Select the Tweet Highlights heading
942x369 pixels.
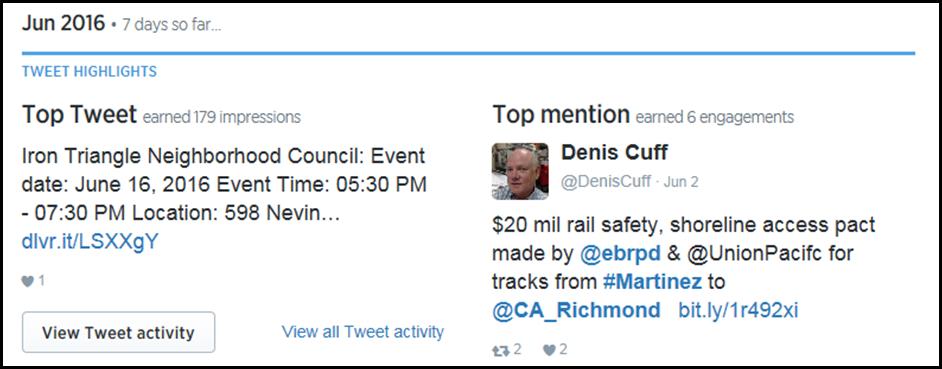(90, 72)
